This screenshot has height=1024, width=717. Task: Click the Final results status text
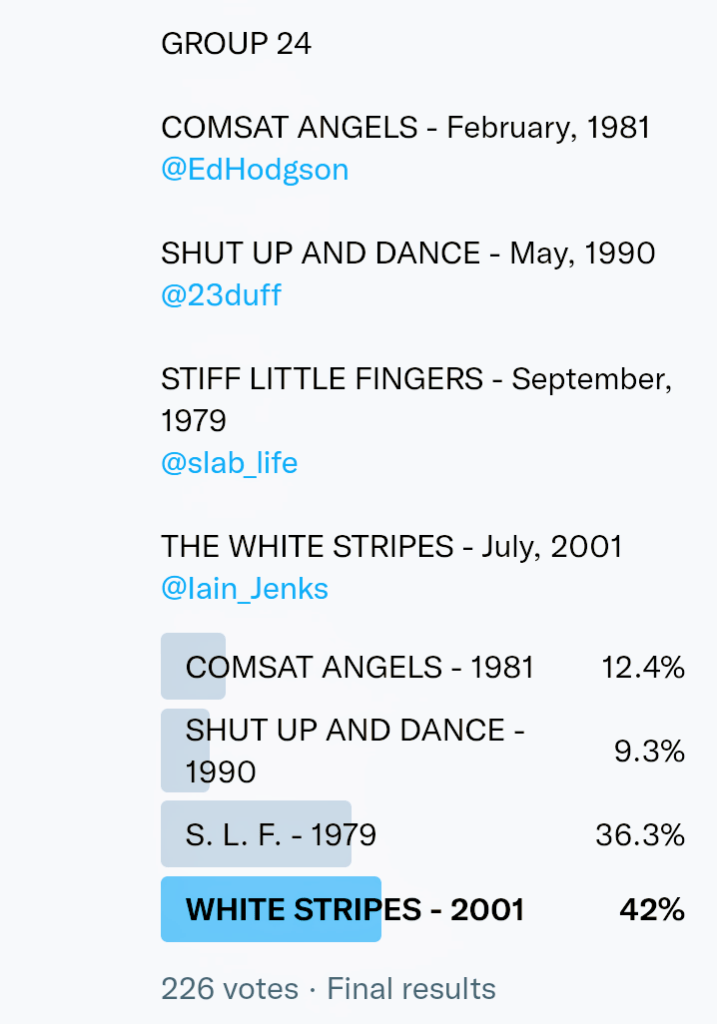coord(411,989)
